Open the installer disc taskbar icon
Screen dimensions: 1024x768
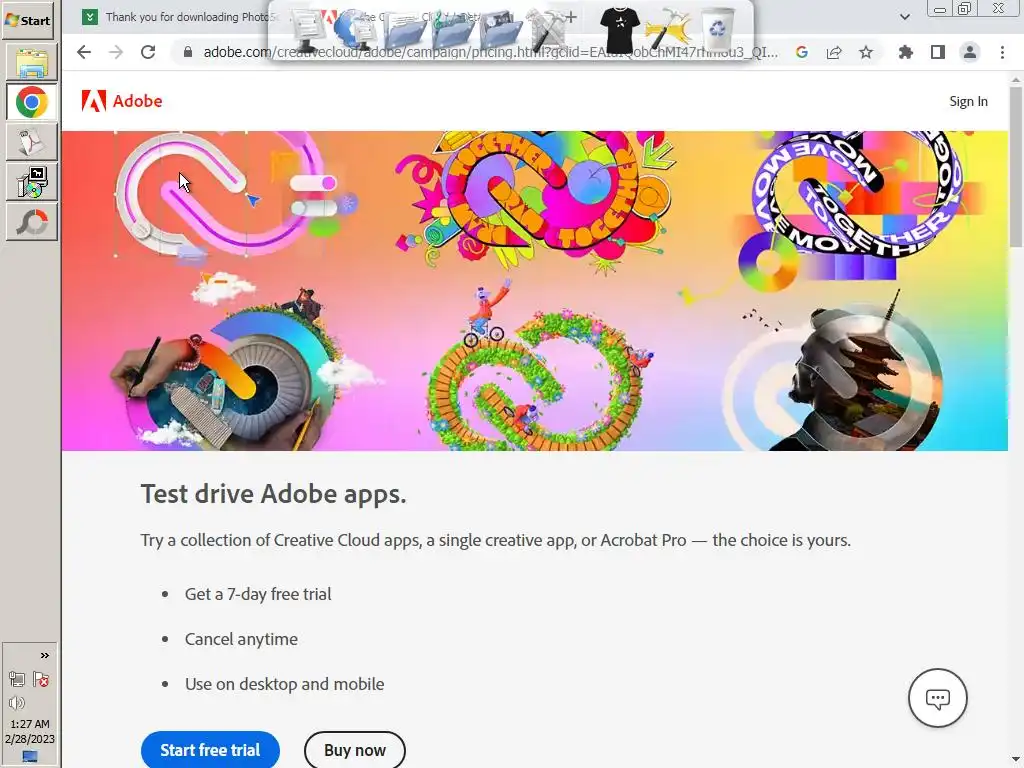click(x=31, y=182)
